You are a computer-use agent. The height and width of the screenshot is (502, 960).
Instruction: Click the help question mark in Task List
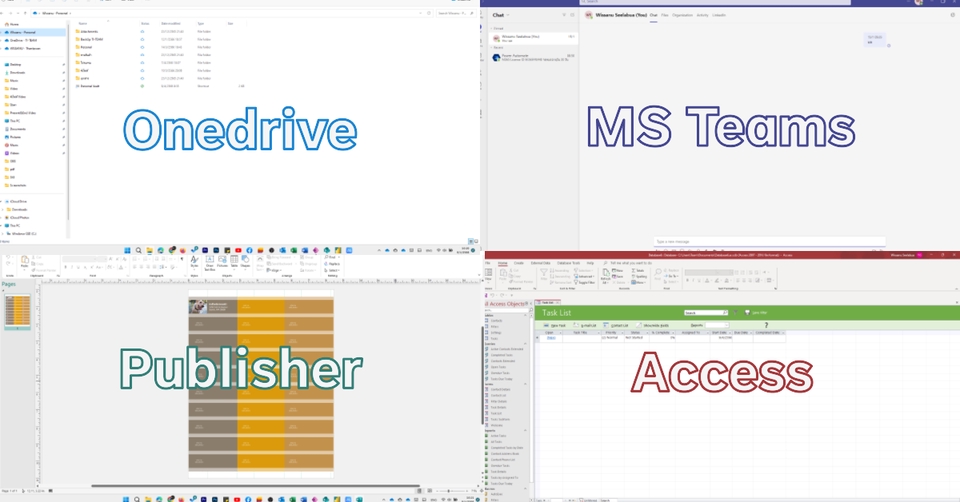766,324
